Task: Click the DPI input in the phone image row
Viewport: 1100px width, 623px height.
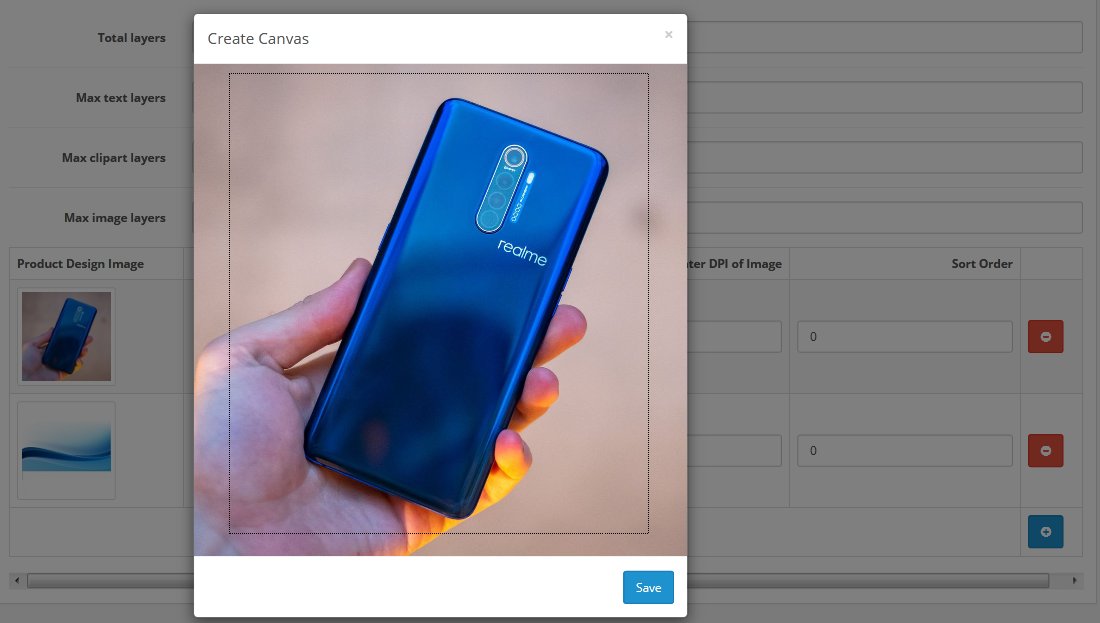Action: point(734,337)
